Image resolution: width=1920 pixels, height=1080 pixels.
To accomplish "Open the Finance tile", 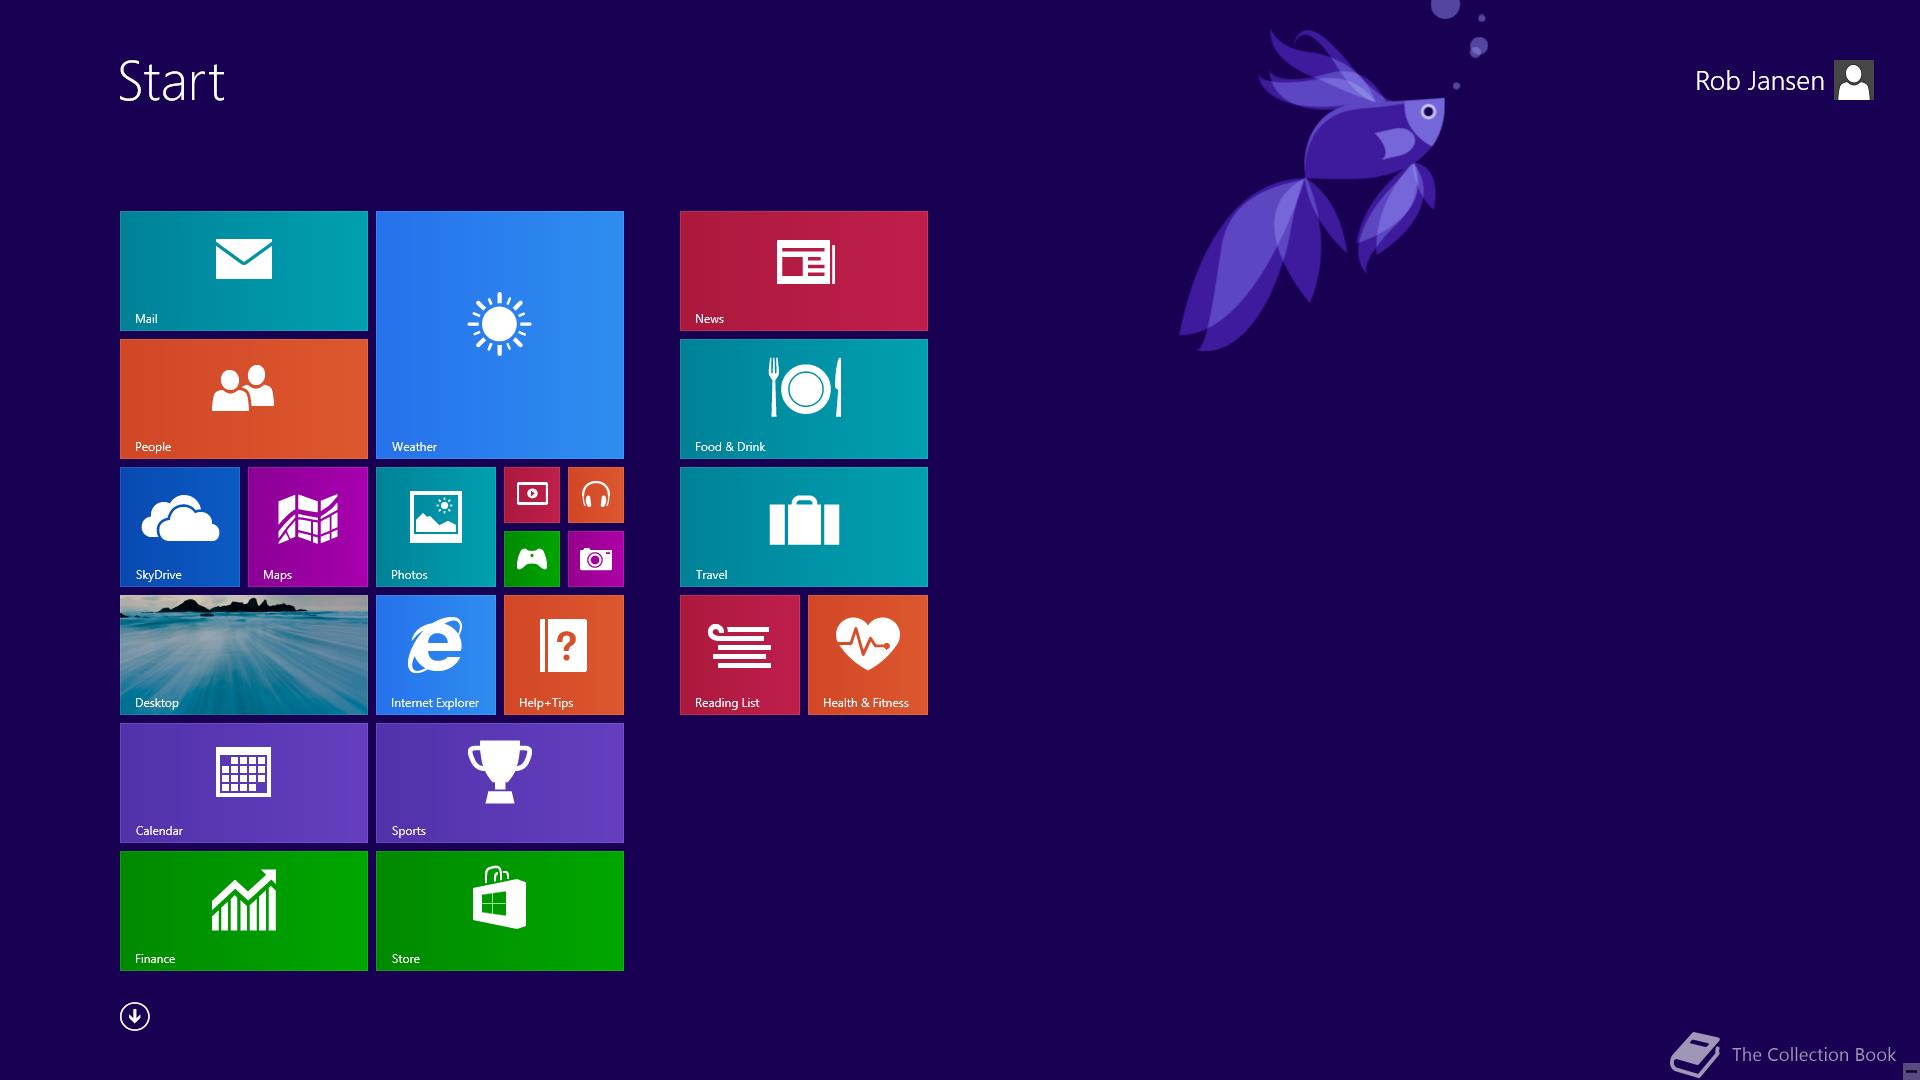I will click(x=244, y=911).
